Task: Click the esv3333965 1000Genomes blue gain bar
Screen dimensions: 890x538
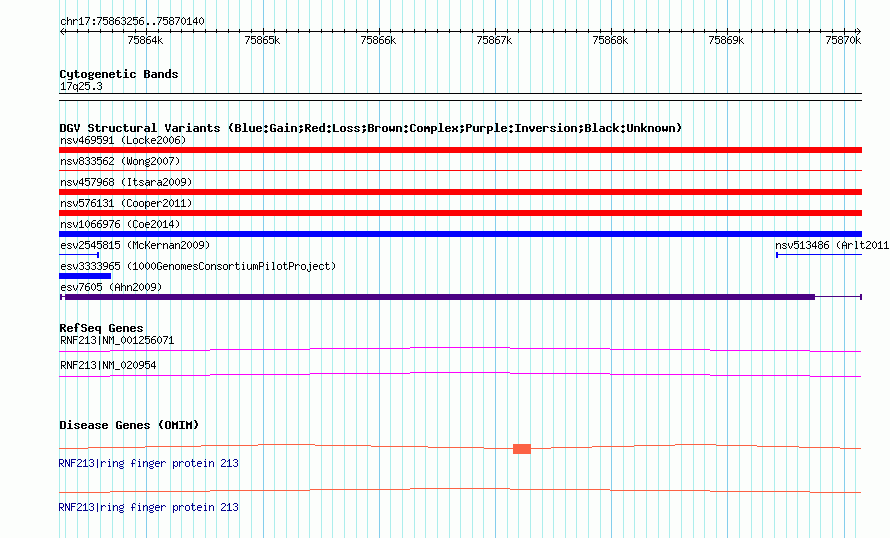Action: pyautogui.click(x=85, y=276)
